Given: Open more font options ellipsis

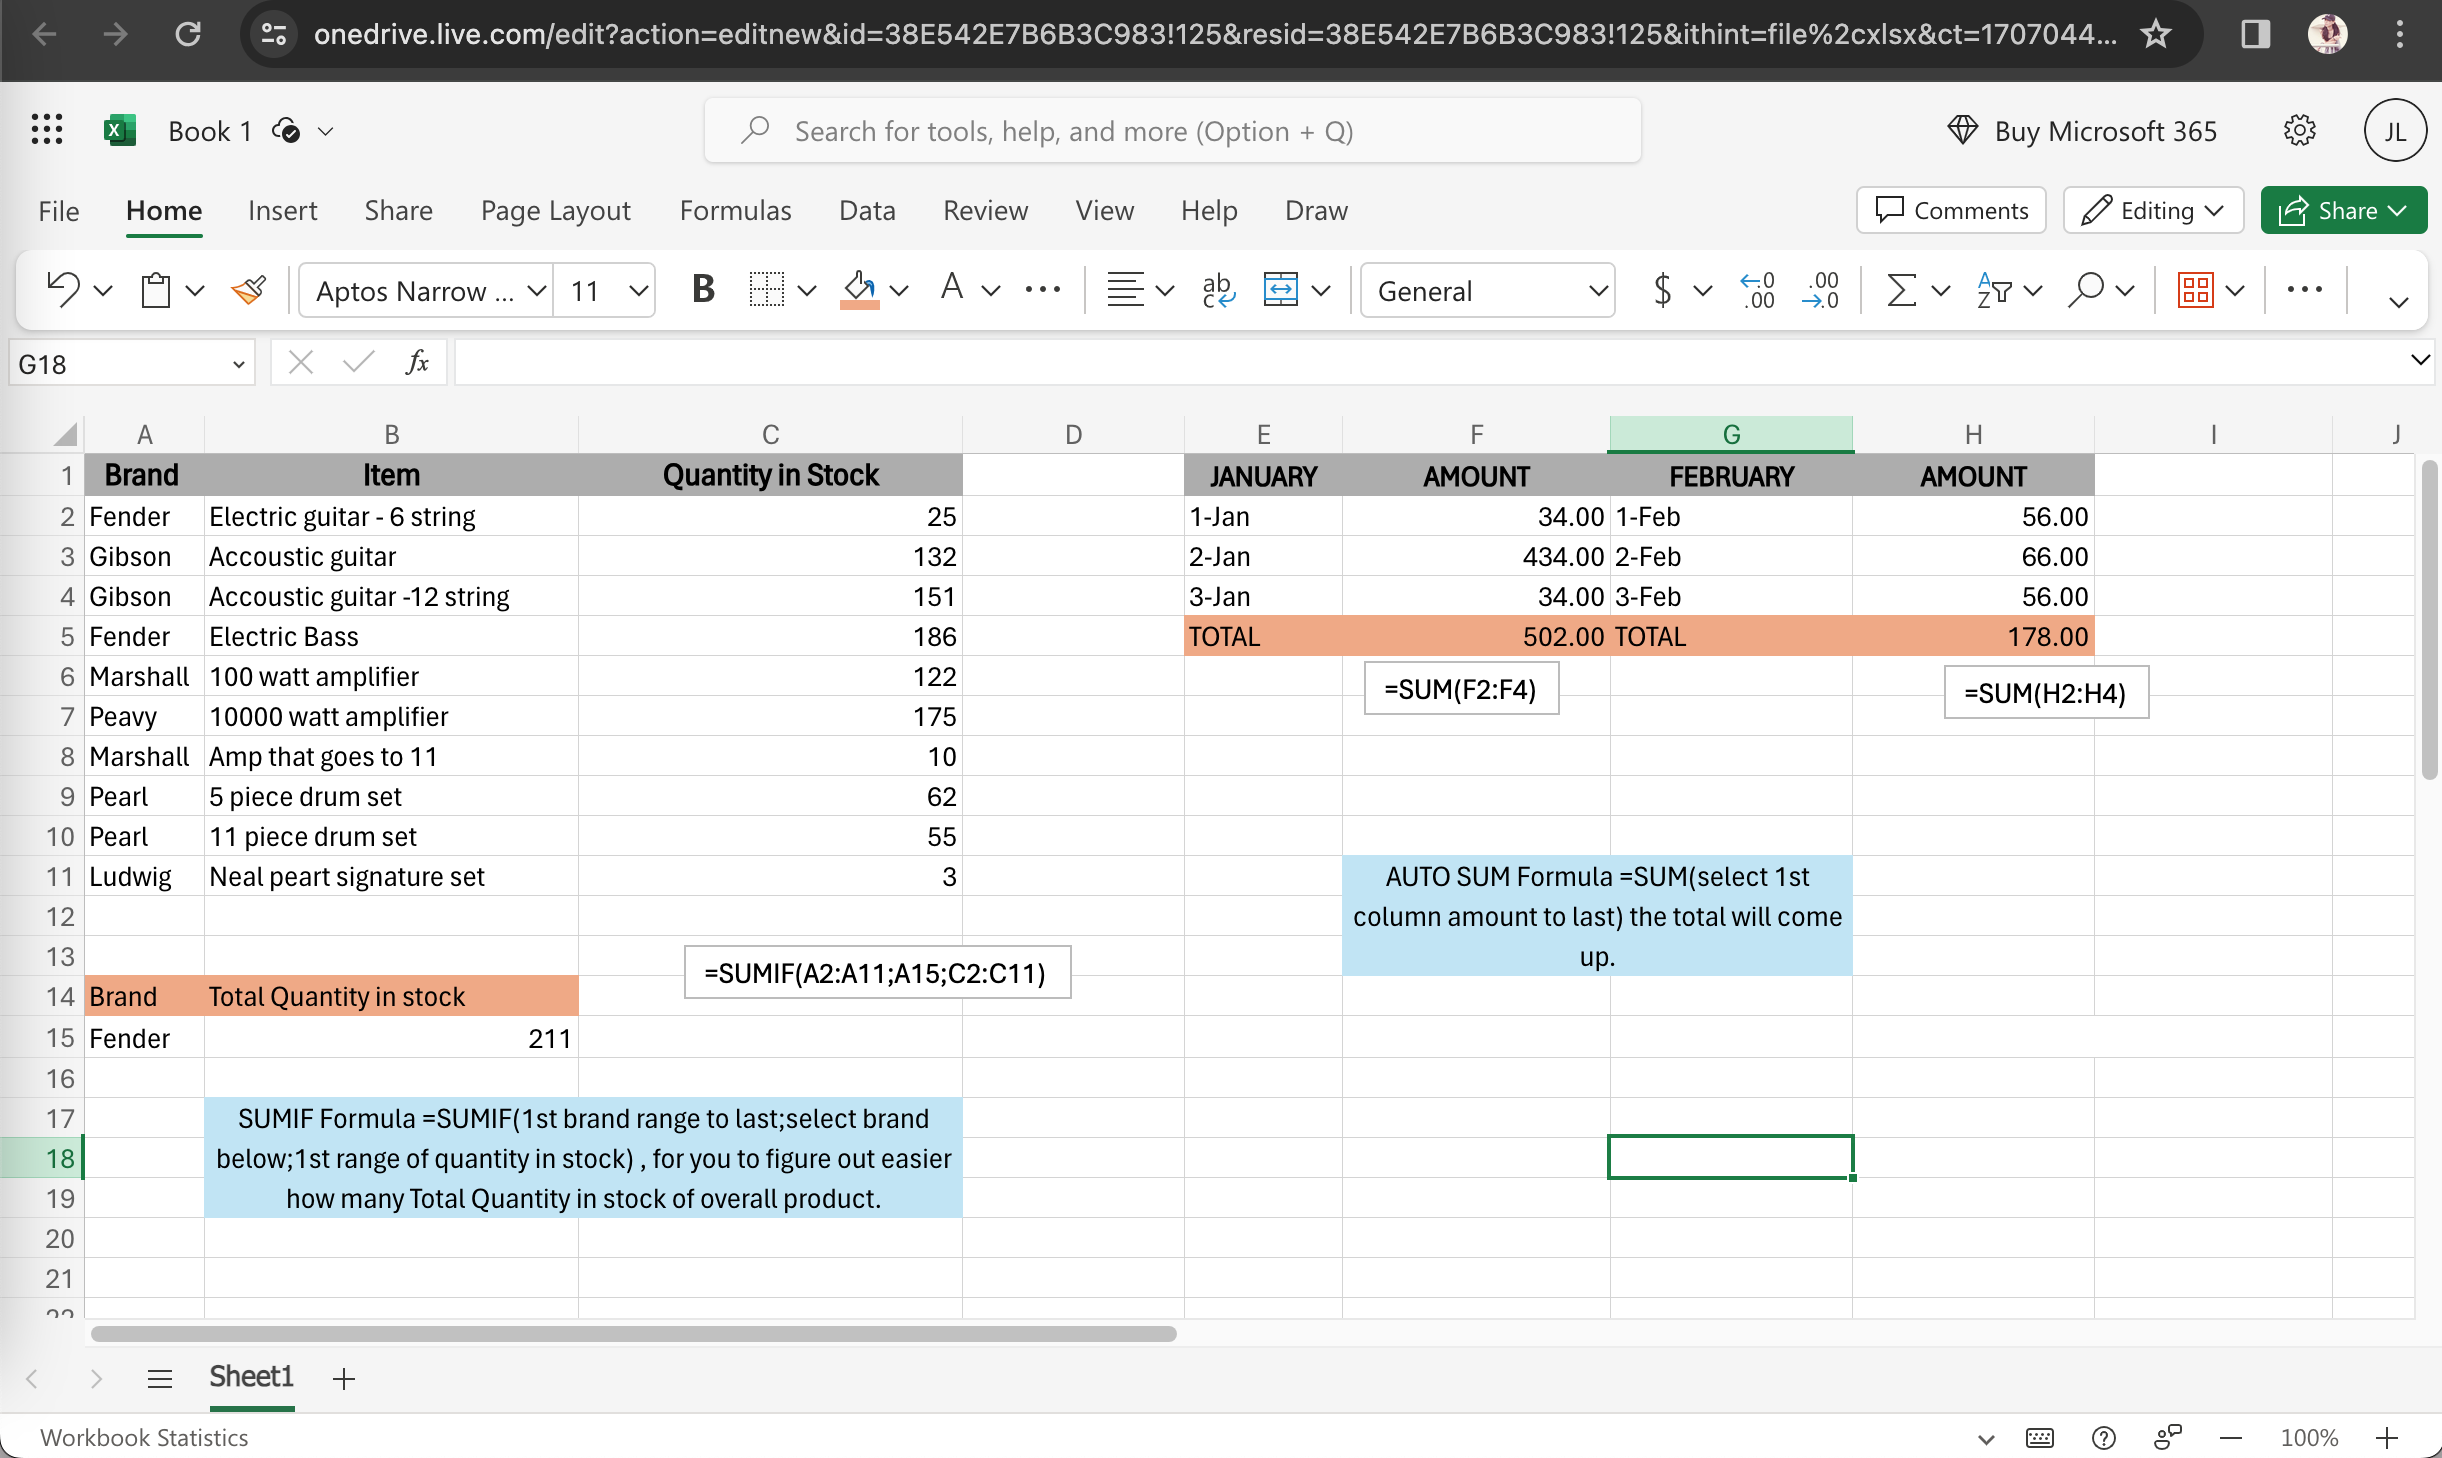Looking at the screenshot, I should pyautogui.click(x=1043, y=290).
